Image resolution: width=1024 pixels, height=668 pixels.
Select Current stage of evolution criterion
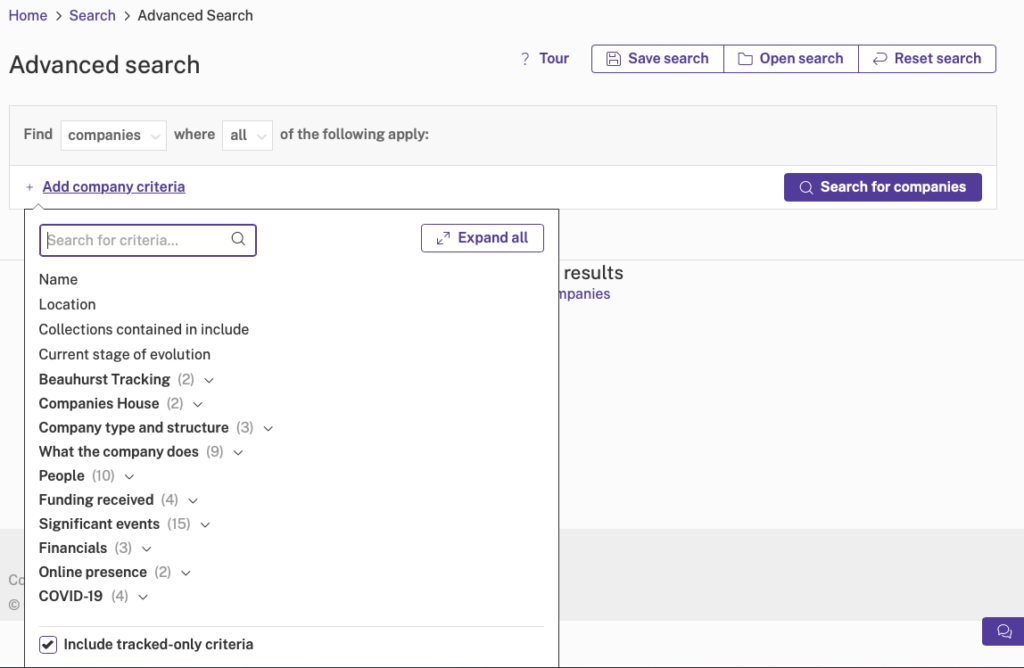click(x=125, y=355)
